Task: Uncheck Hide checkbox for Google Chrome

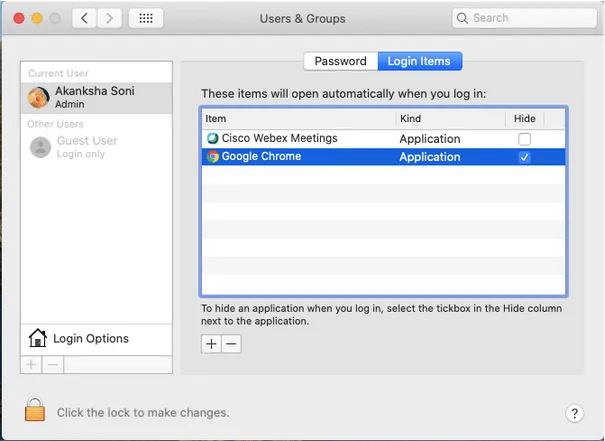Action: [x=525, y=157]
